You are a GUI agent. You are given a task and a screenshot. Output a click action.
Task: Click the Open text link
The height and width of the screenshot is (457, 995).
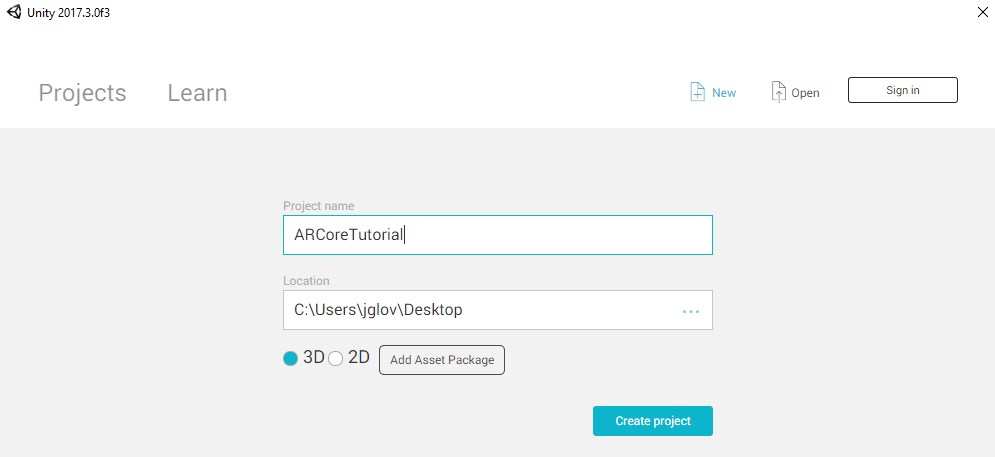pos(805,93)
